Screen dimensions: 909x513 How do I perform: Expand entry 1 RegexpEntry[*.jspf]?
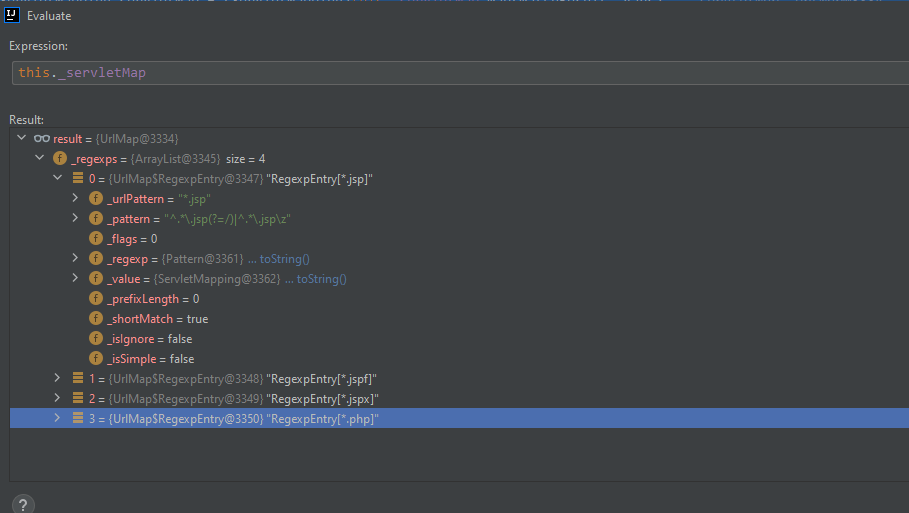pyautogui.click(x=57, y=378)
